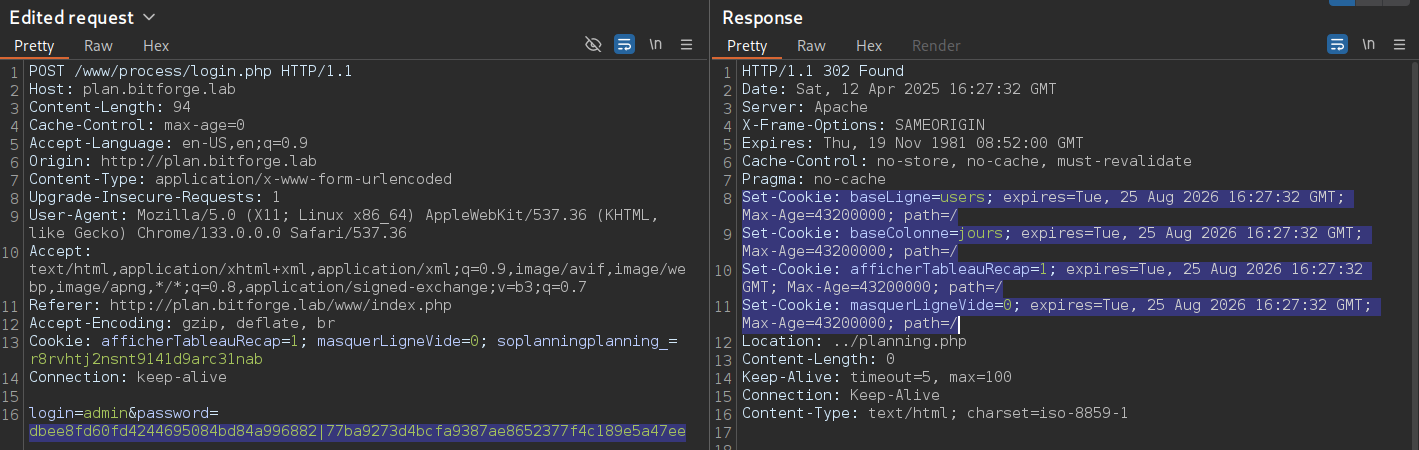Open request editor hamburger options menu
This screenshot has width=1419, height=450.
point(686,44)
